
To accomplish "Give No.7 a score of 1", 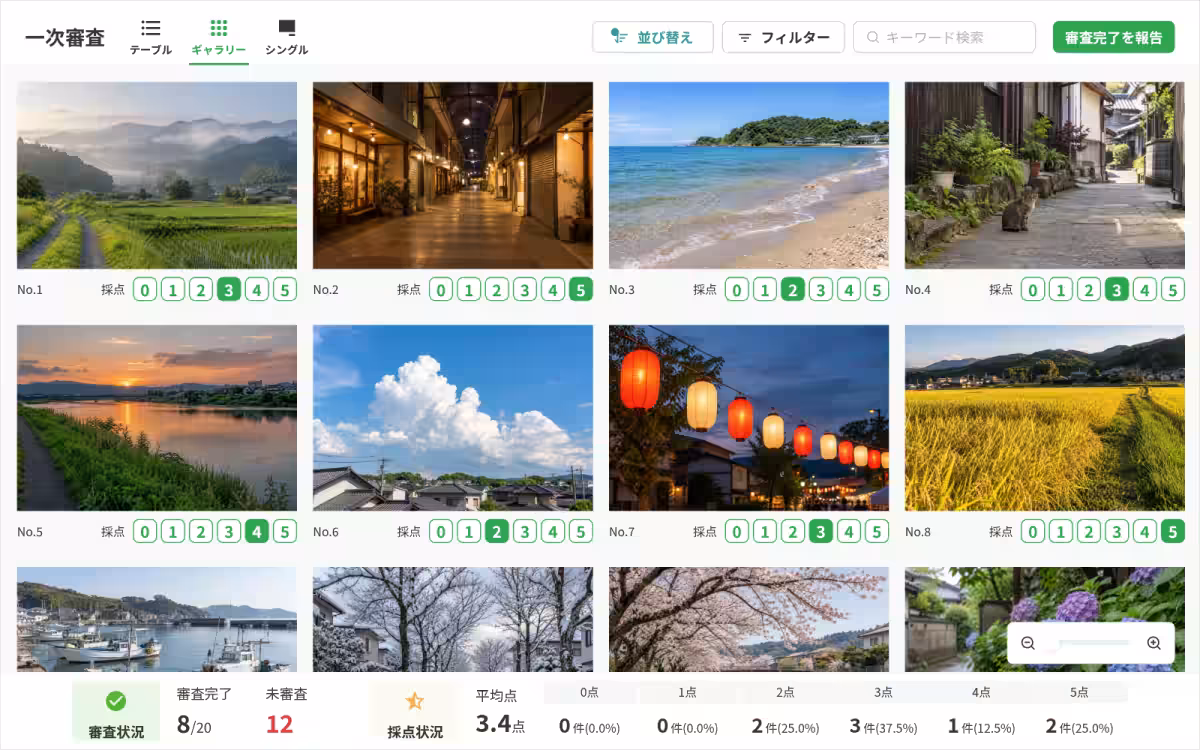I will 765,532.
